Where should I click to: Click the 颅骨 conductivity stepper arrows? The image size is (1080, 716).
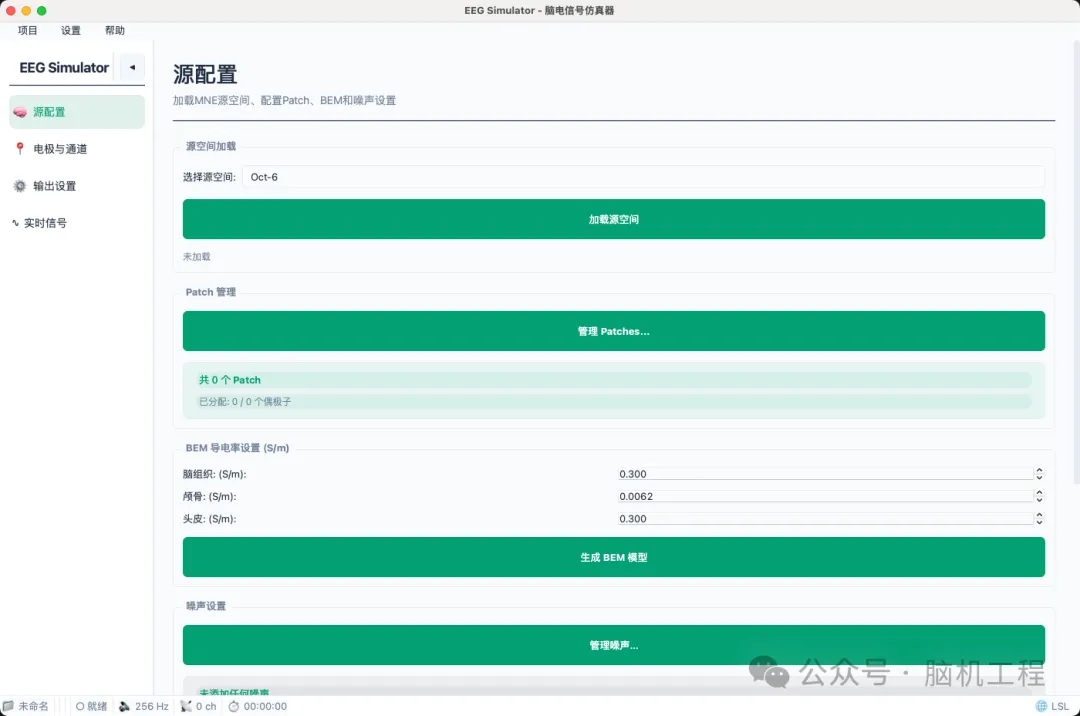tap(1039, 496)
